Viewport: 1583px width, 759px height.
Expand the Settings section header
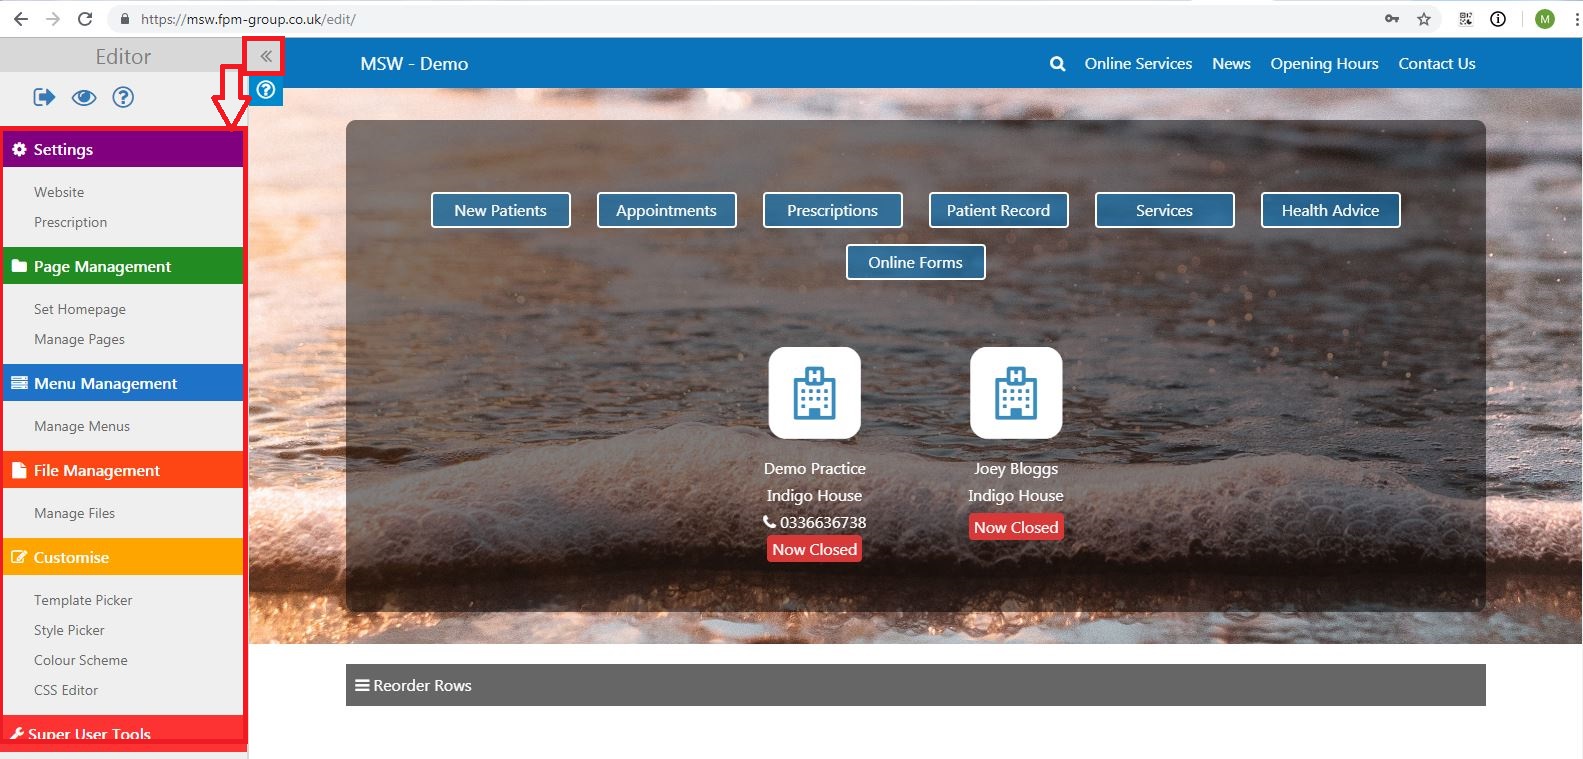pyautogui.click(x=123, y=150)
